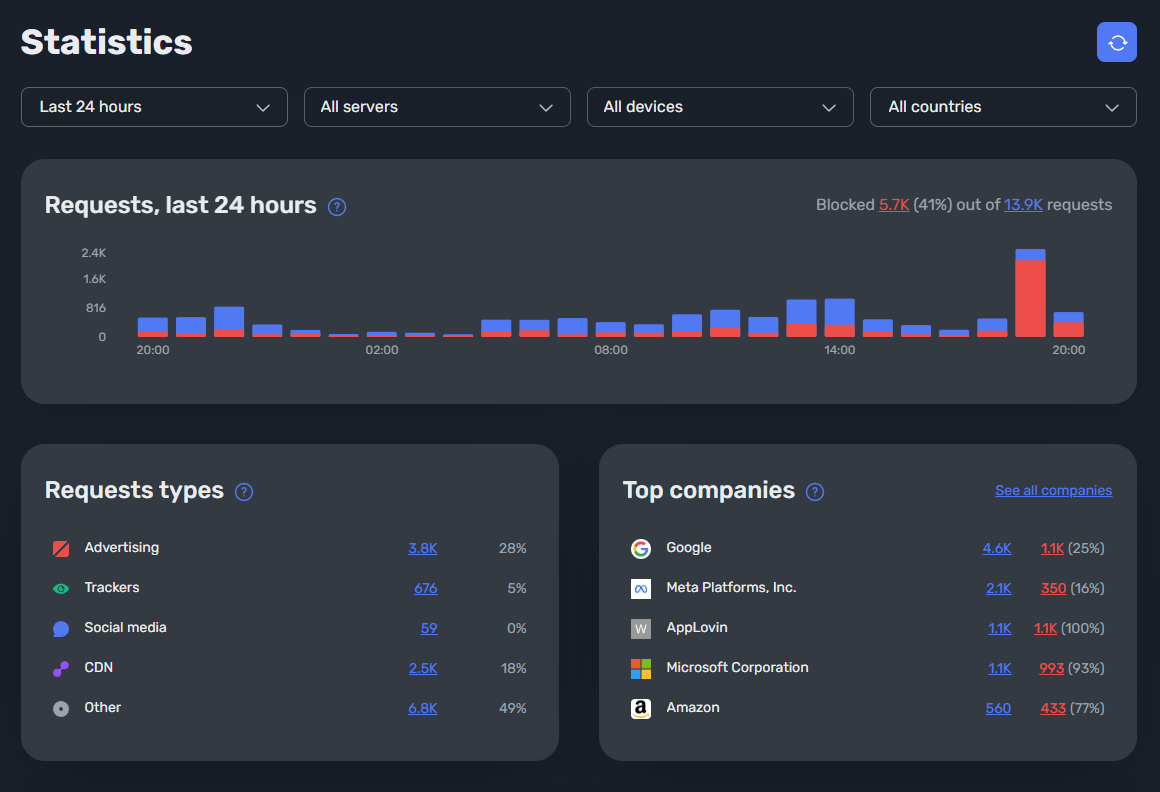Click the tallest bar in the requests chart

coord(1030,295)
